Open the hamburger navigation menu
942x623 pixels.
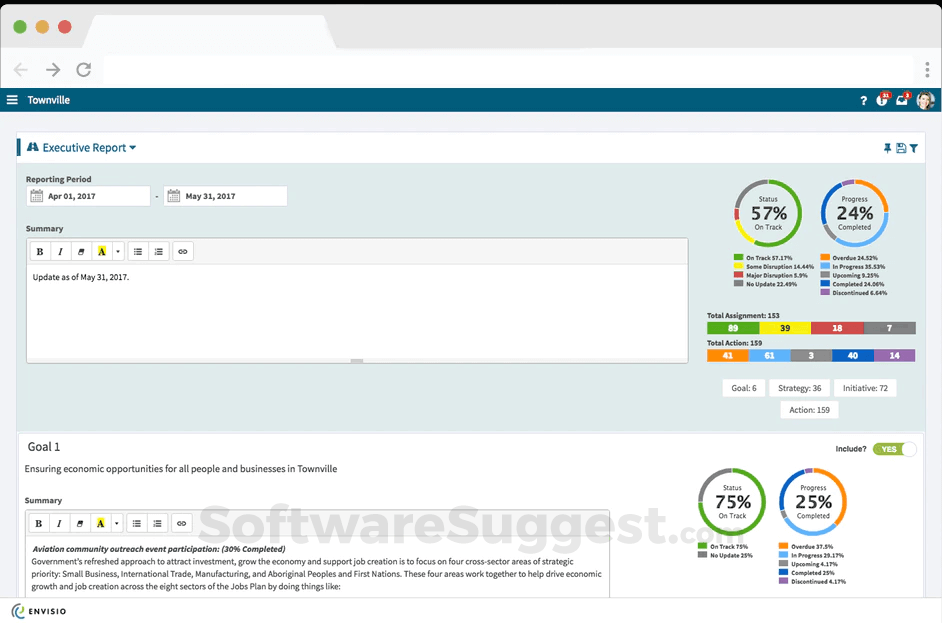pos(12,100)
